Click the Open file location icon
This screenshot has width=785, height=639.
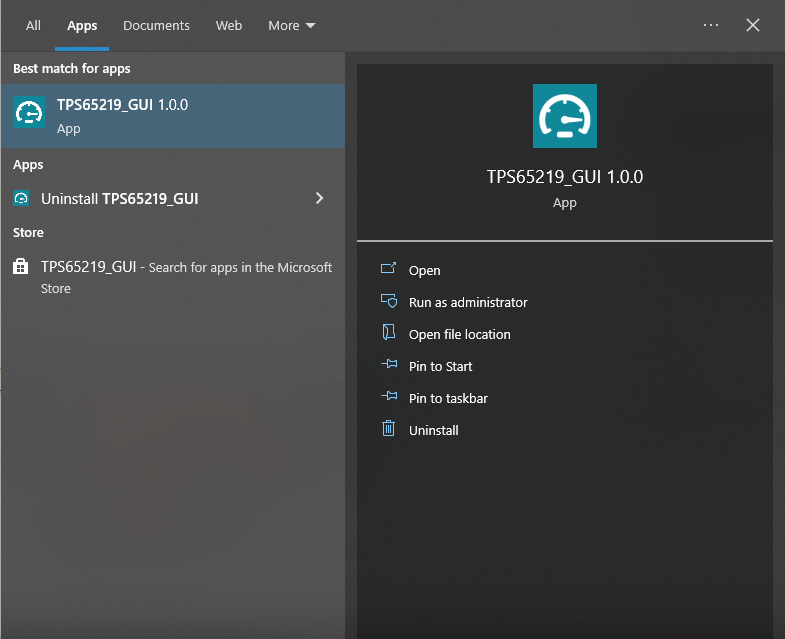point(389,334)
